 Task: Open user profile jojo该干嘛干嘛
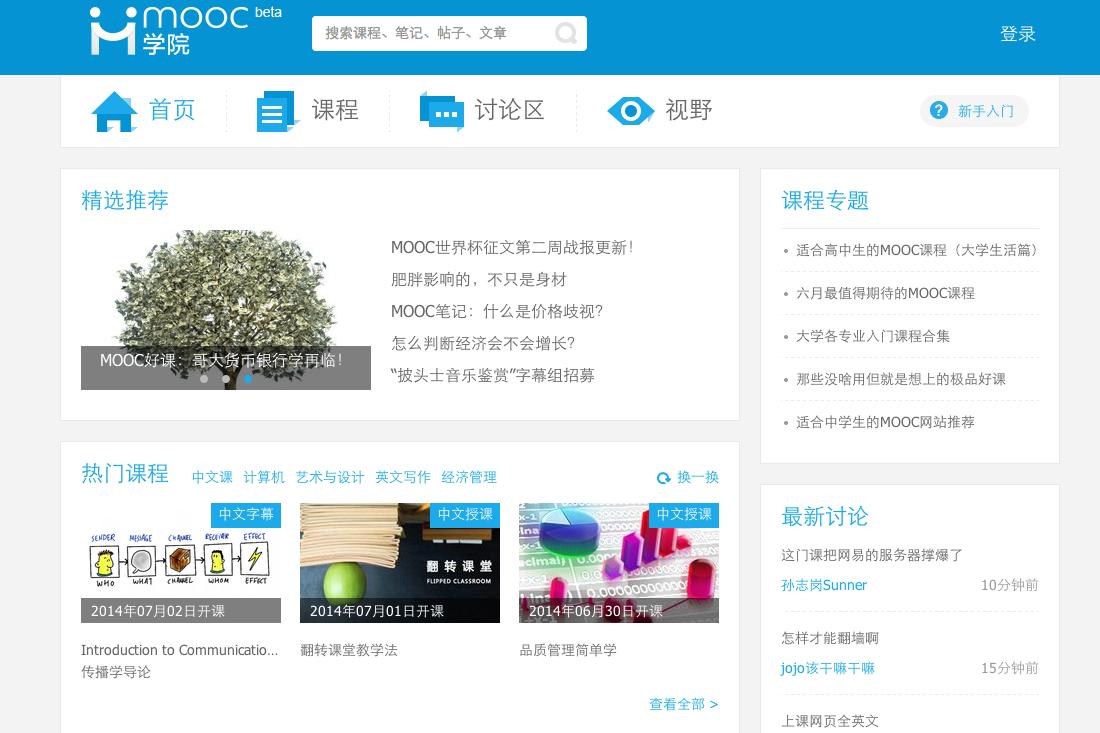[x=828, y=668]
